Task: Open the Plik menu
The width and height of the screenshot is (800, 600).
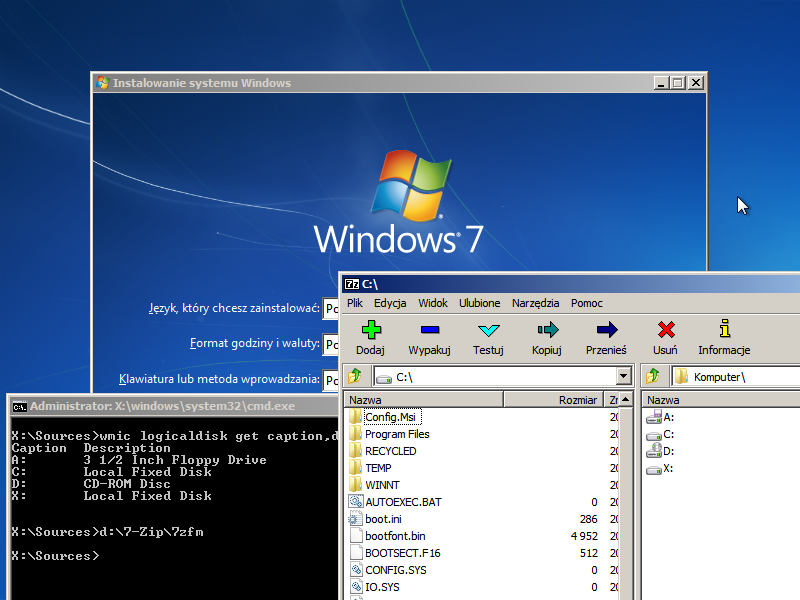Action: point(355,303)
